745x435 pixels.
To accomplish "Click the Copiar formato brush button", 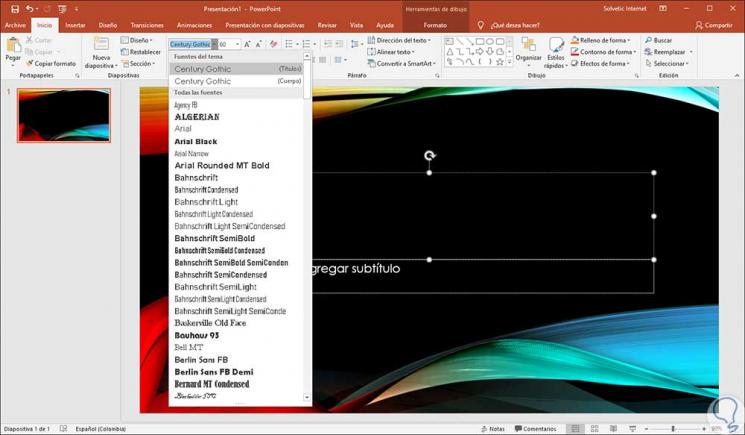I will pos(51,63).
